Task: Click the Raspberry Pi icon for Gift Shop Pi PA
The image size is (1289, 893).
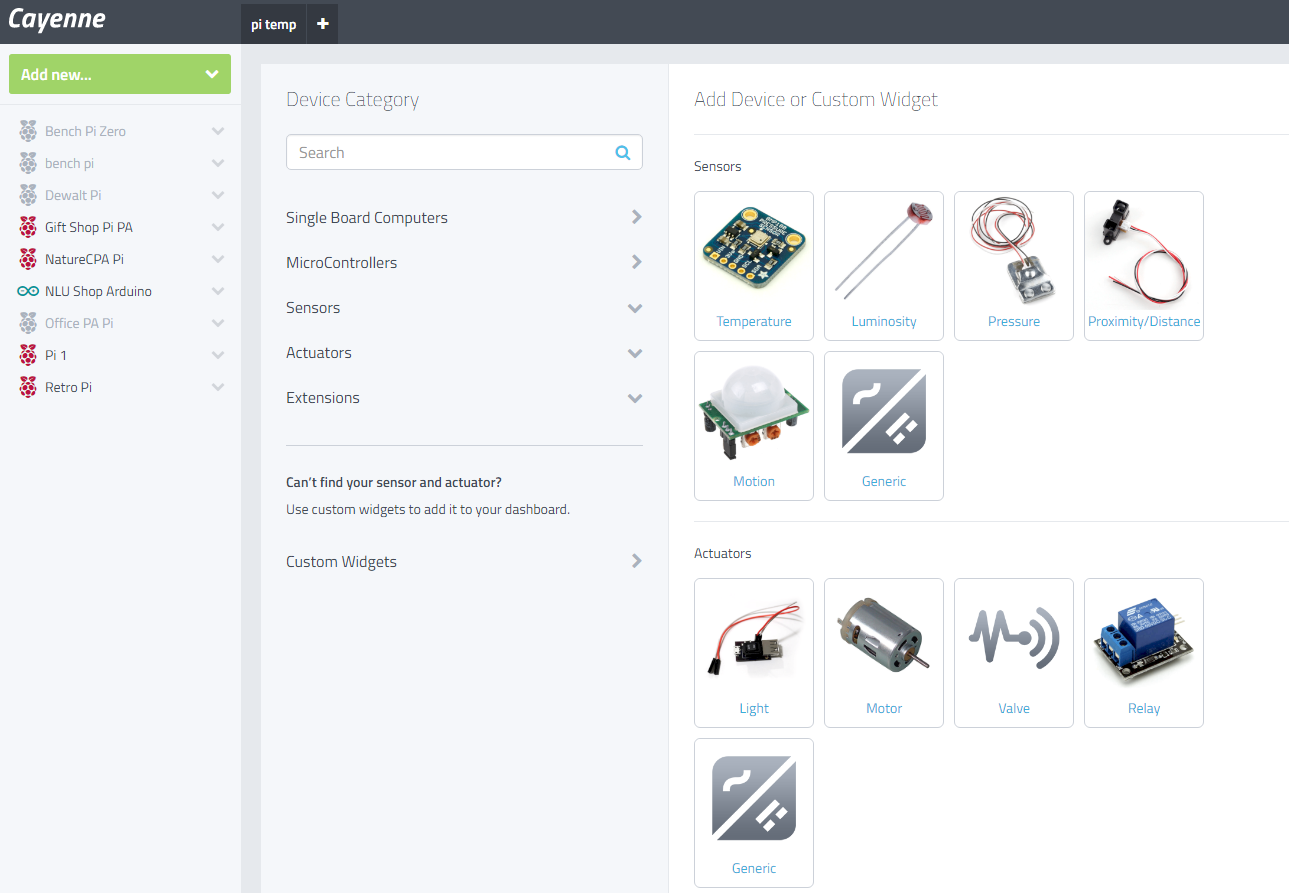Action: 28,227
